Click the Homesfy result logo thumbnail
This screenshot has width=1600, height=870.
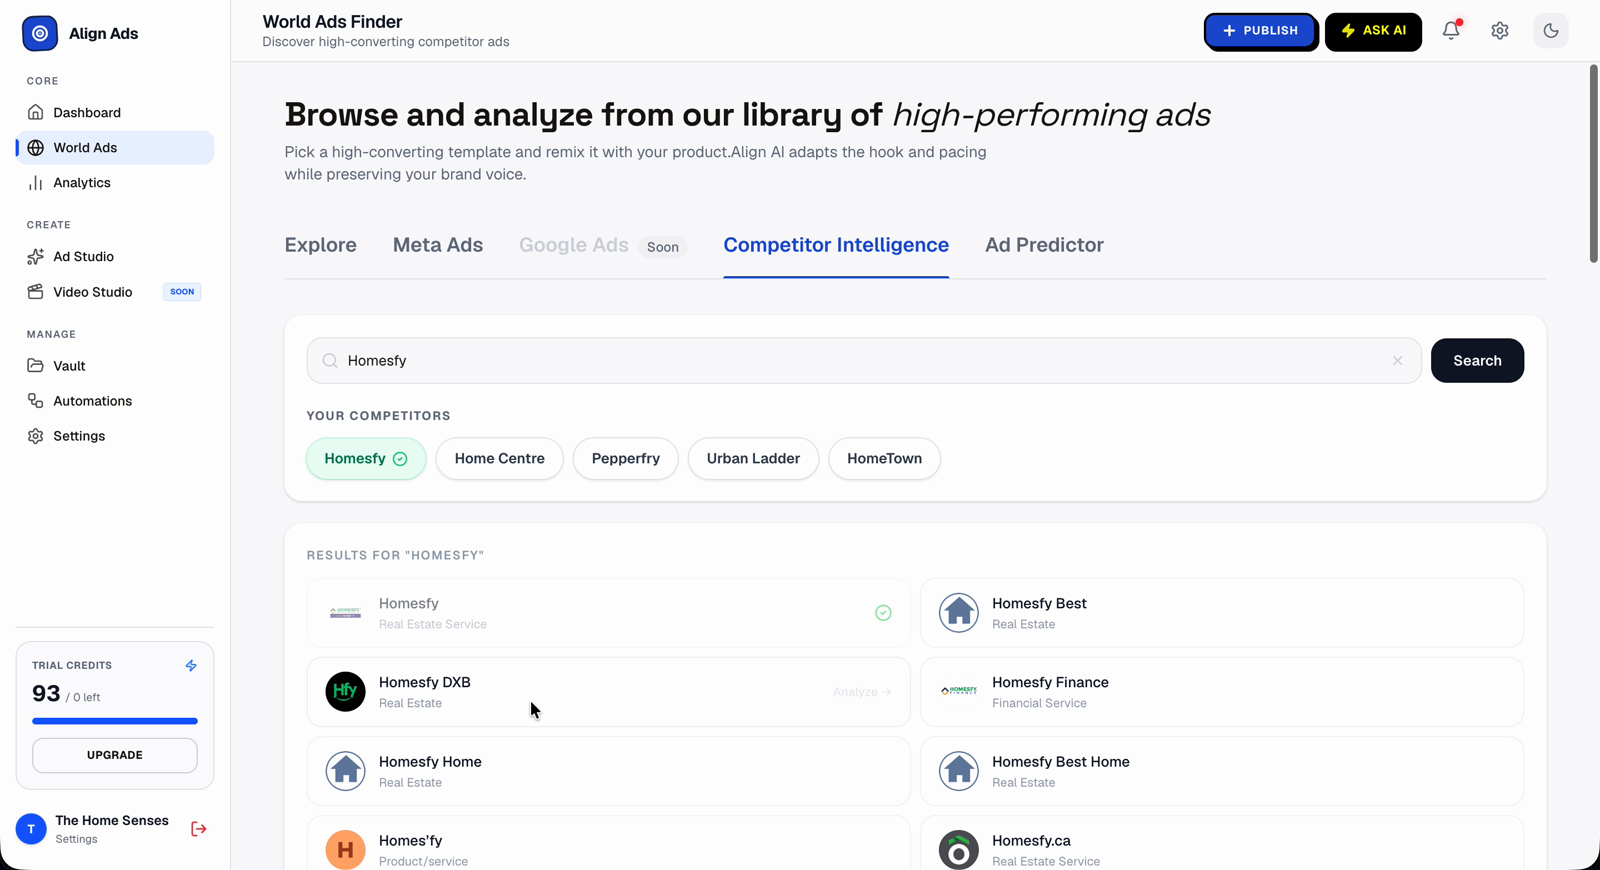click(345, 613)
